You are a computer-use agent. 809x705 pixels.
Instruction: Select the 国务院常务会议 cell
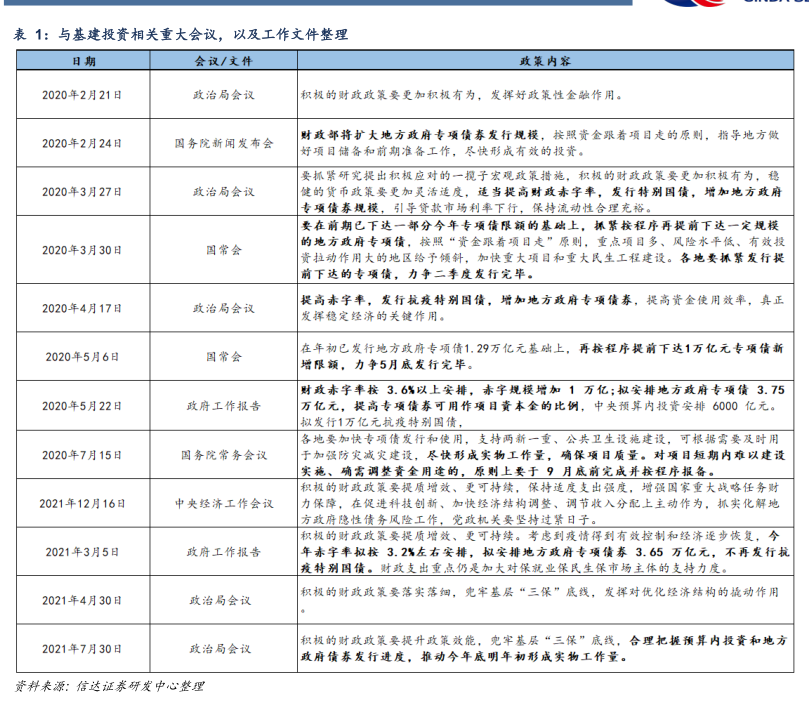tap(223, 454)
